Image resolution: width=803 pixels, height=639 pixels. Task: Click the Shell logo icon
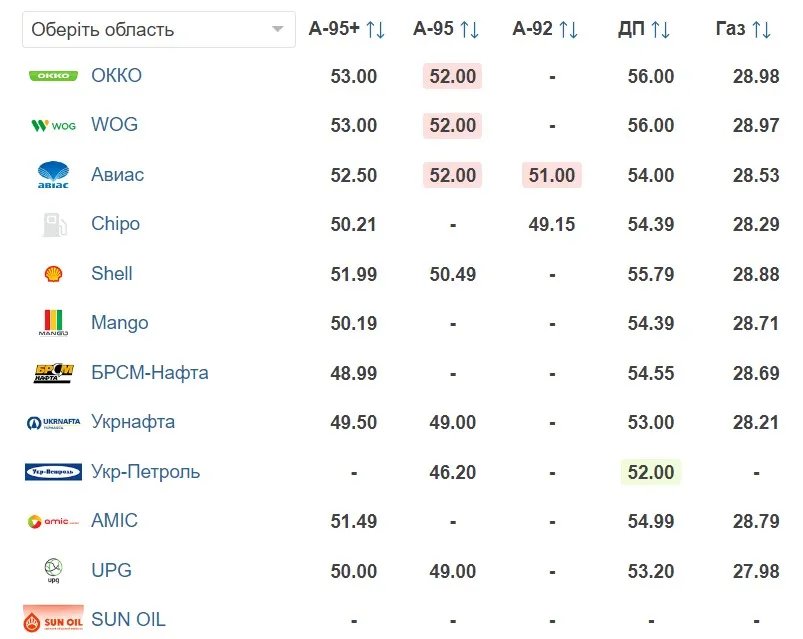click(x=54, y=274)
